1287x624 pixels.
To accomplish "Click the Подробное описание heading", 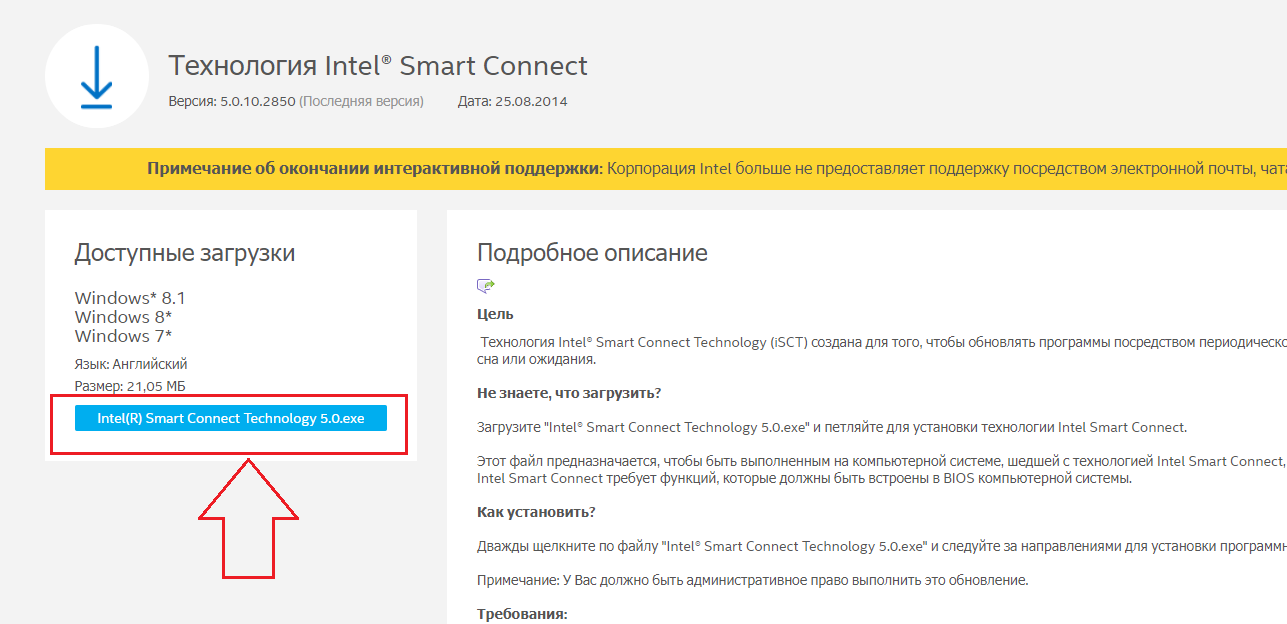I will click(592, 253).
